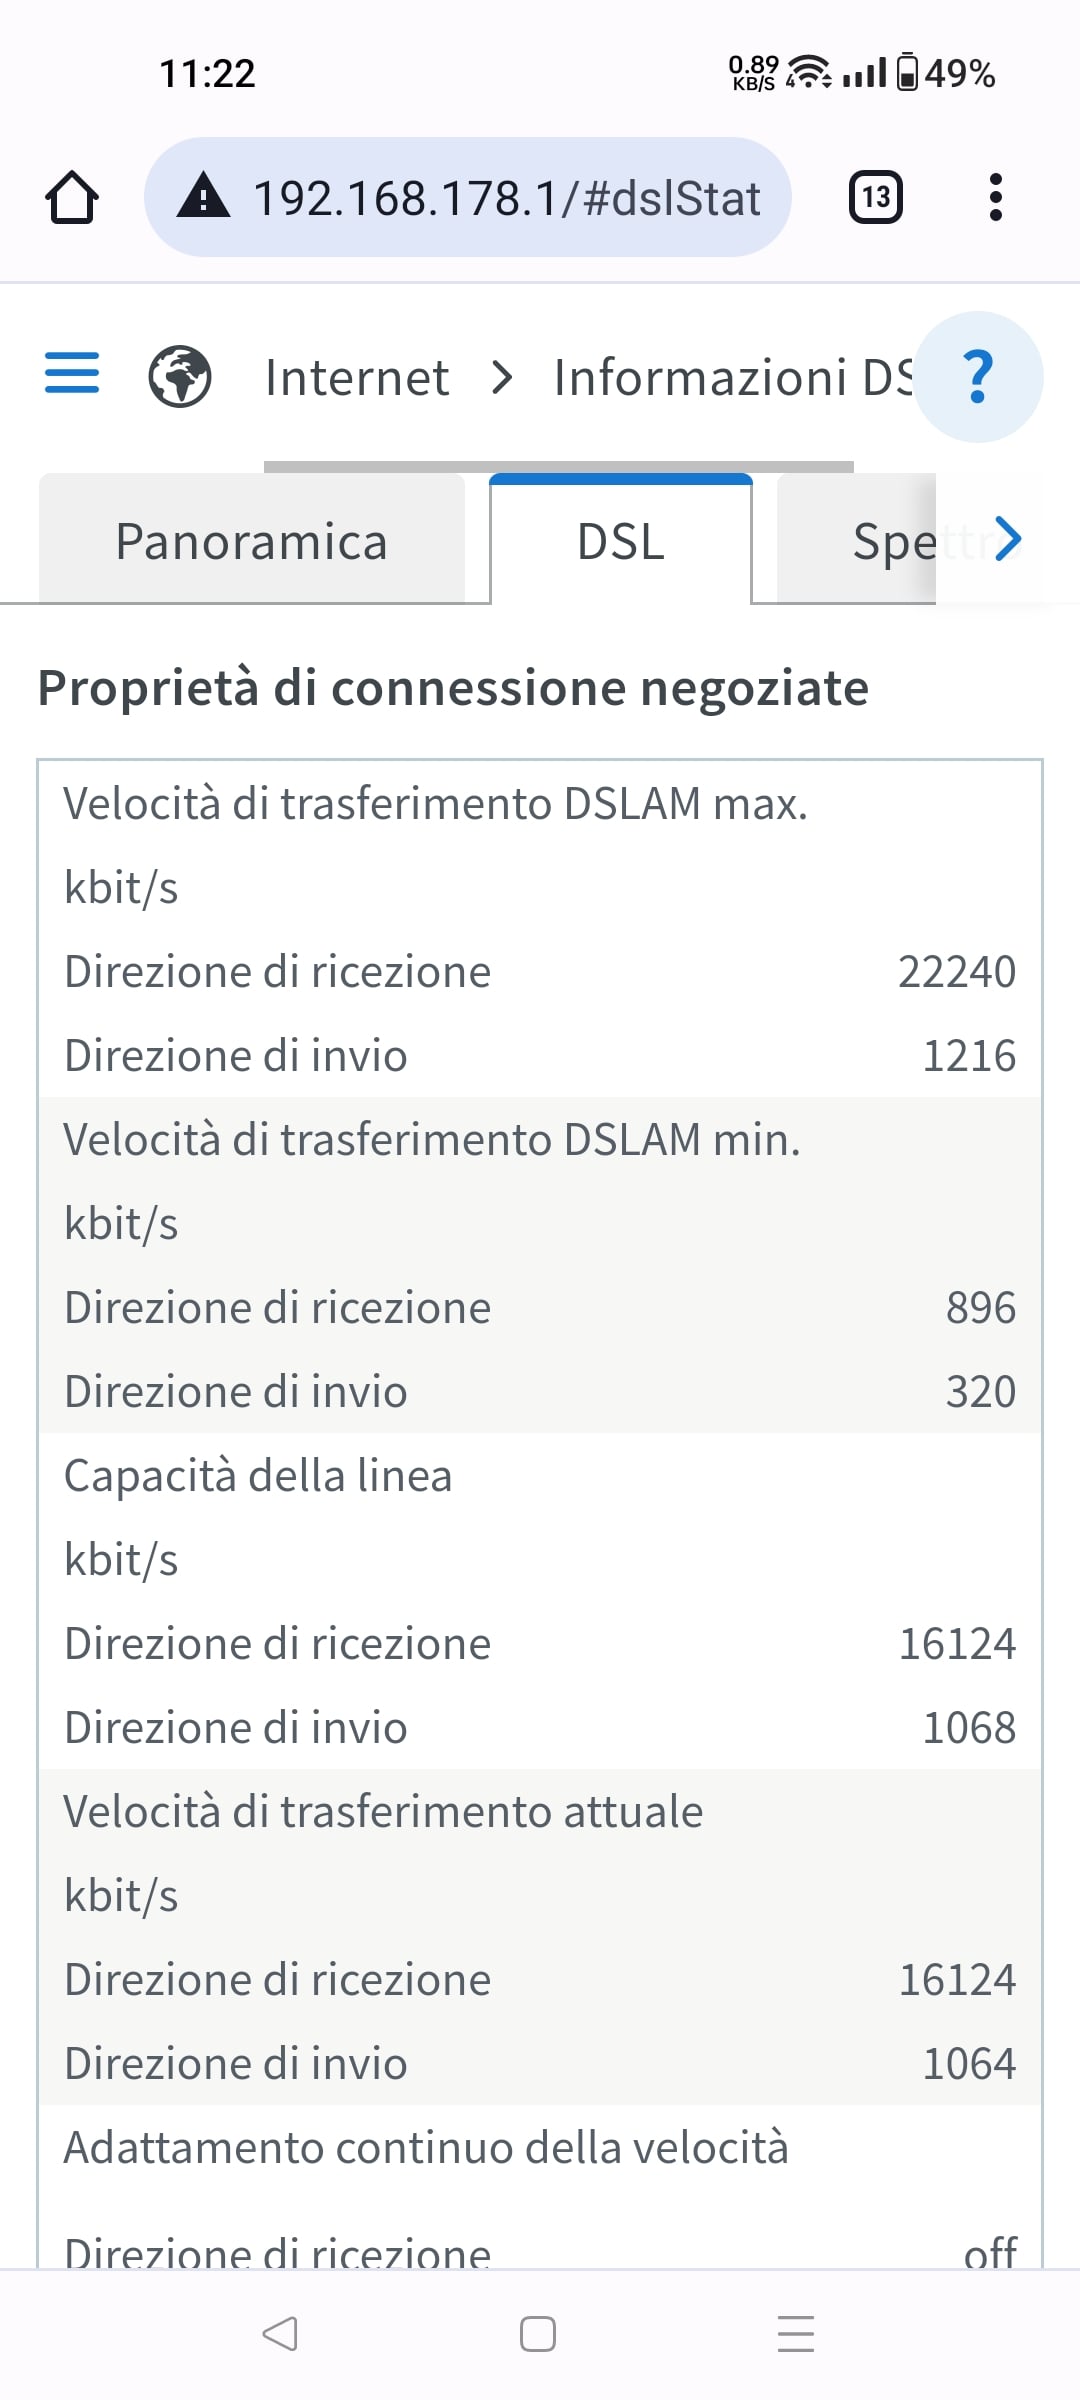The width and height of the screenshot is (1080, 2400).
Task: Open the hamburger navigation menu
Action: pos(72,373)
